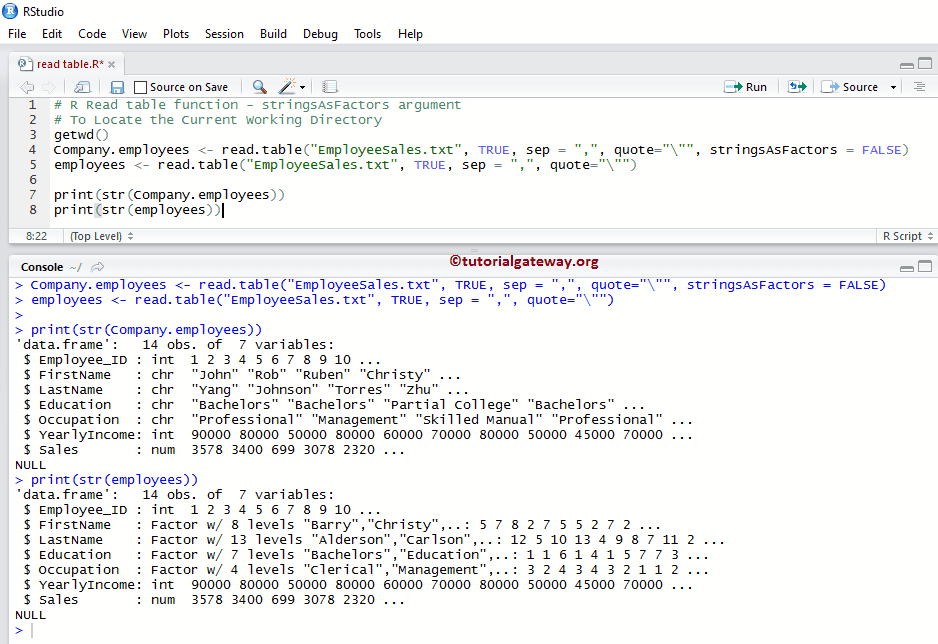Viewport: 938px width, 644px height.
Task: Toggle the Source on Save checkbox
Action: coord(141,87)
